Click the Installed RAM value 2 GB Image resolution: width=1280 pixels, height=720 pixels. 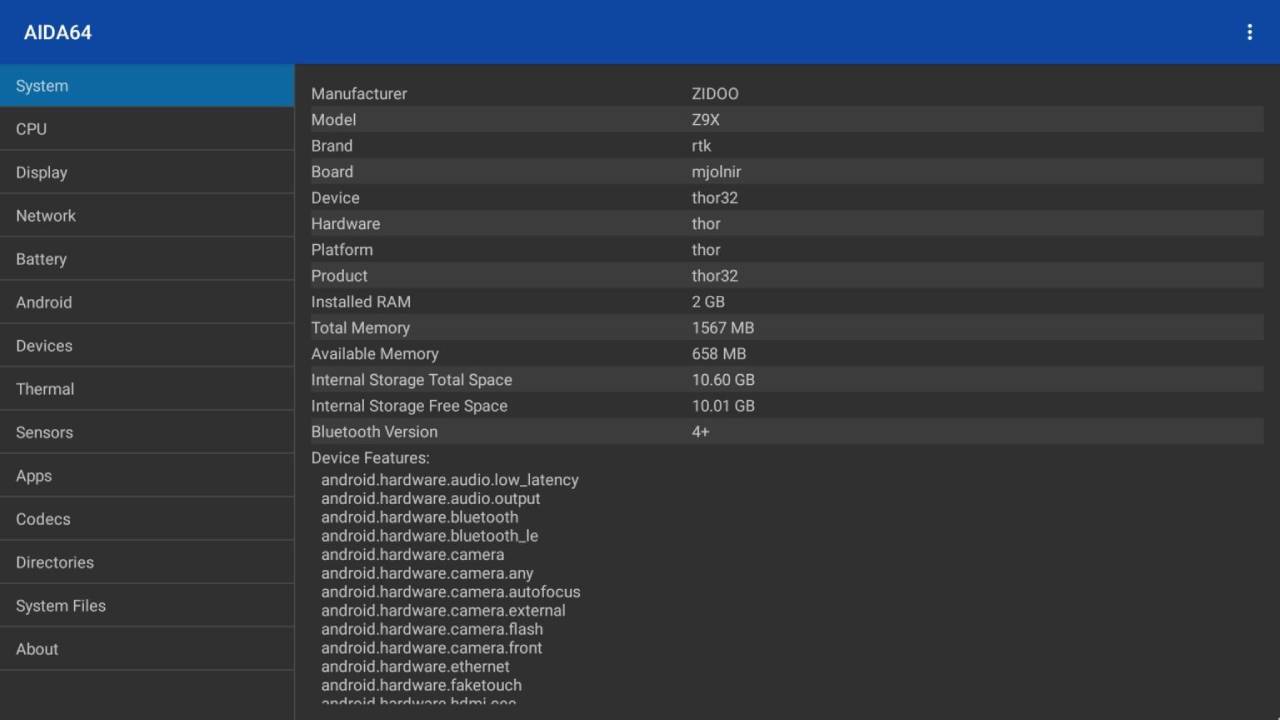(708, 302)
